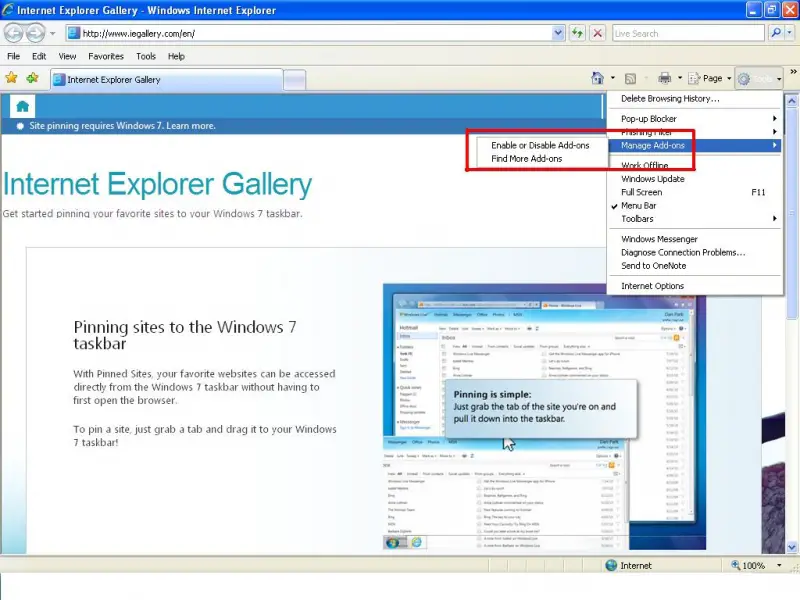This screenshot has width=800, height=600.
Task: Select Delete Browsing History menu item
Action: pyautogui.click(x=695, y=98)
